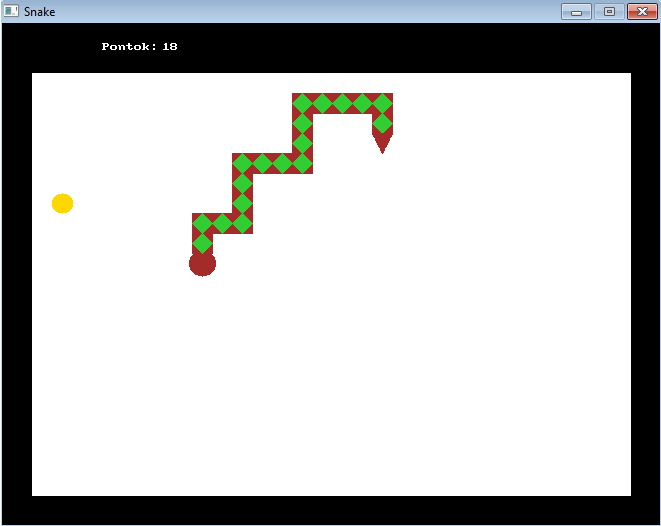Click the left corner of the snake's middle row
Screen dimensions: 661x526
pos(242,163)
